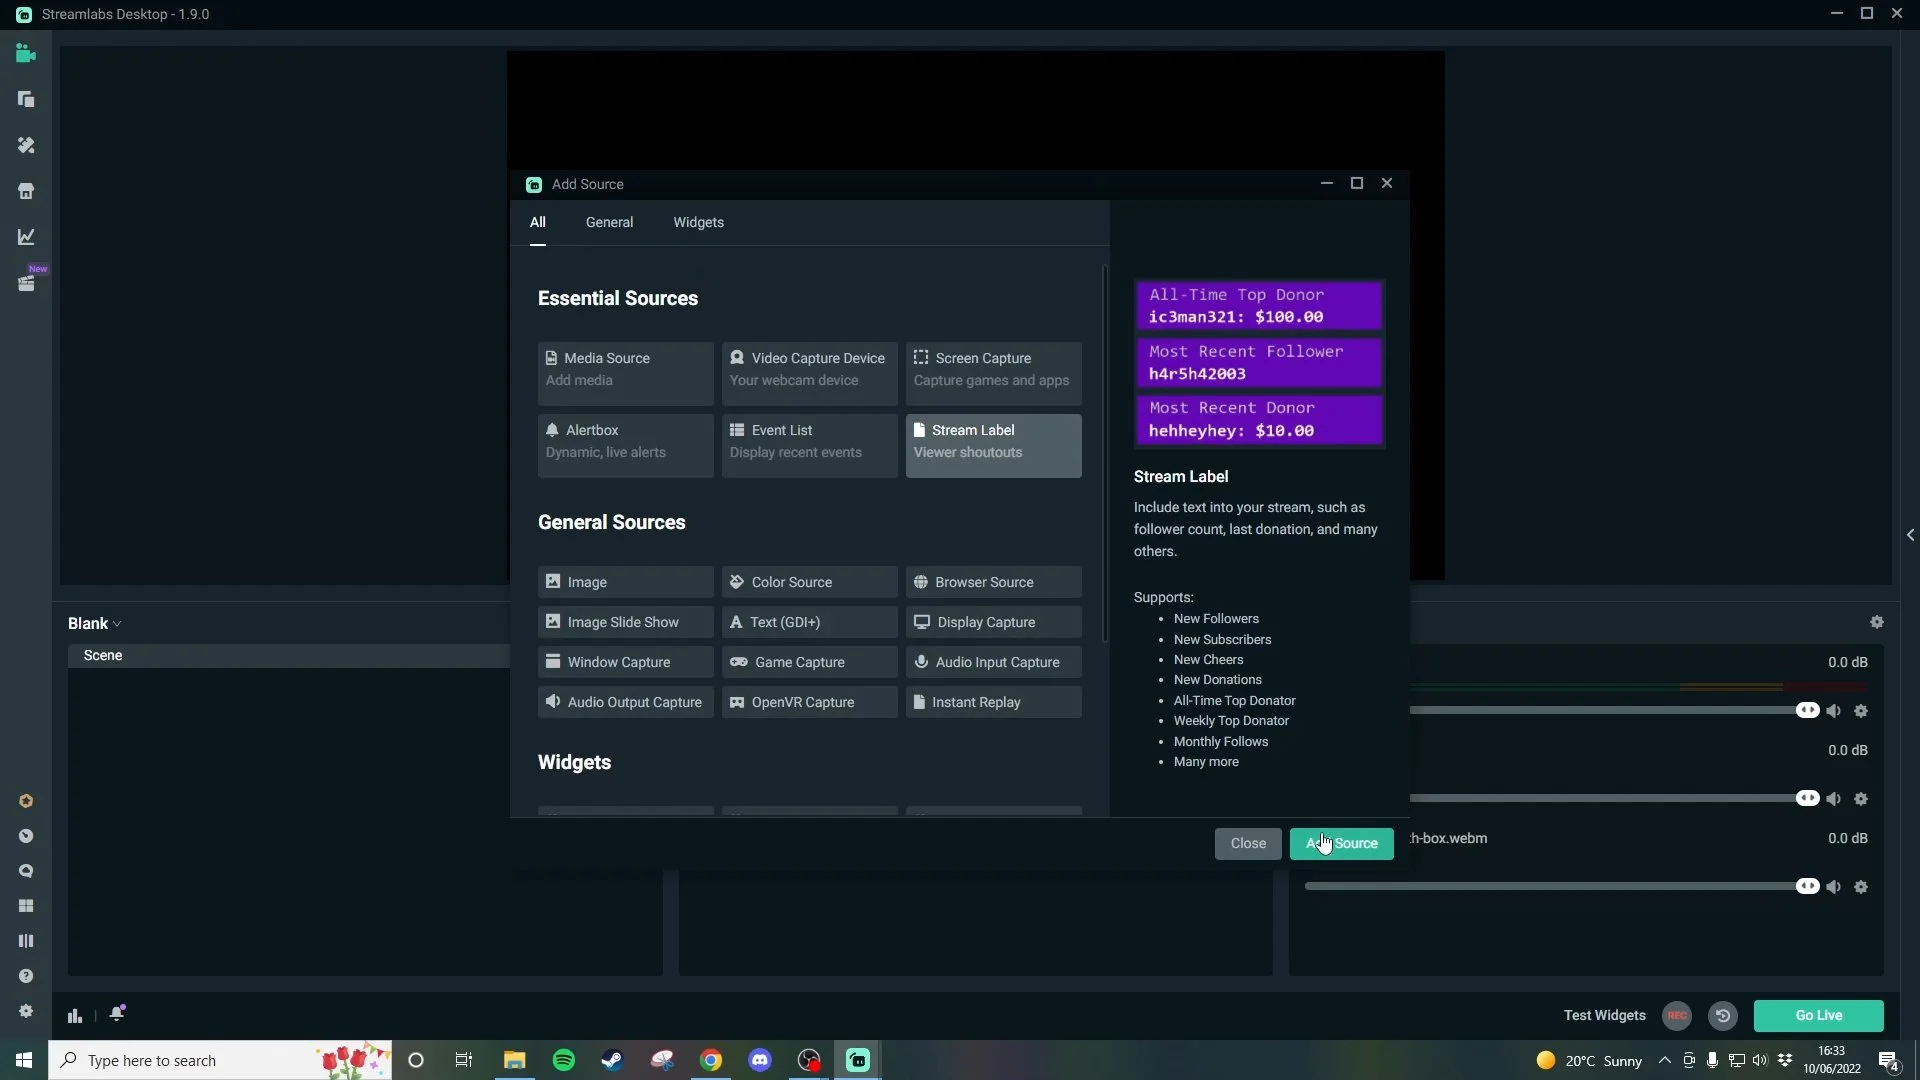
Task: Click the Go Live button
Action: [1818, 1015]
